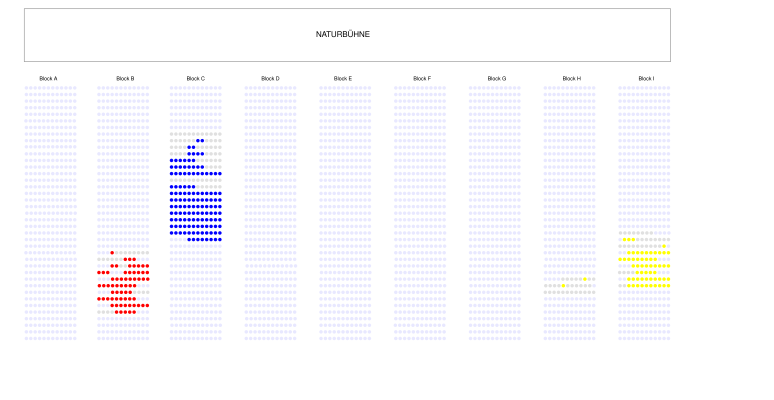
Task: Choose the Block D label
Action: coord(270,78)
